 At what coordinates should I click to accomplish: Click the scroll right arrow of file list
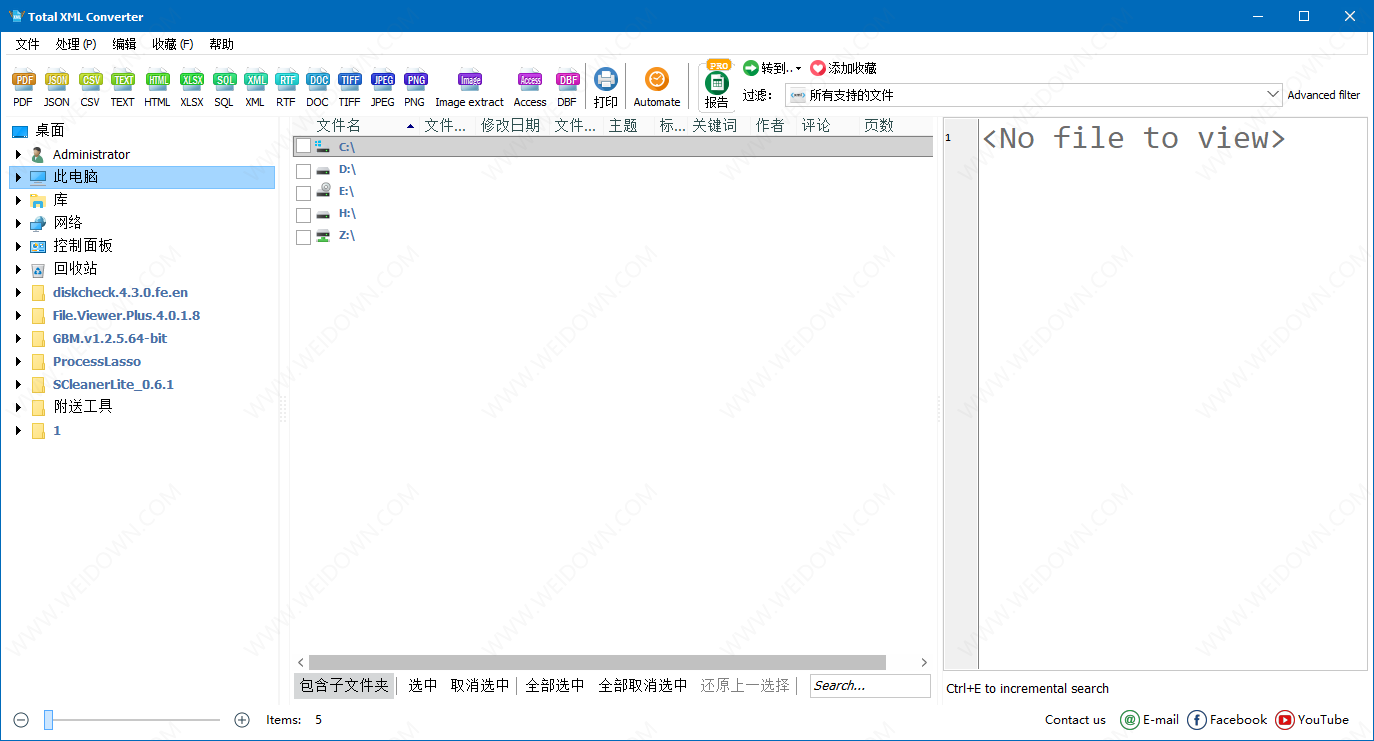coord(924,662)
